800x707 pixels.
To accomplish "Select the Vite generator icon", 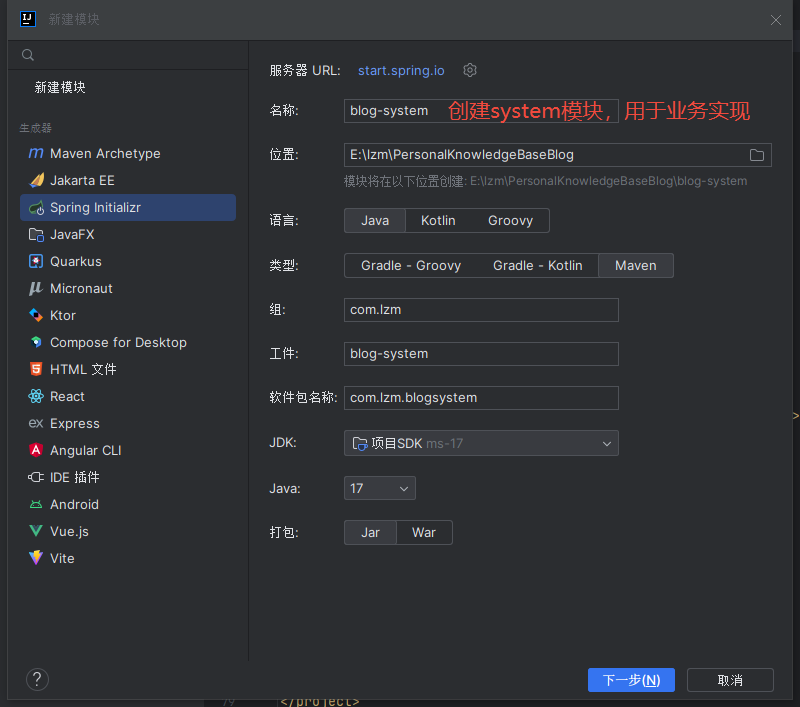I will (36, 558).
